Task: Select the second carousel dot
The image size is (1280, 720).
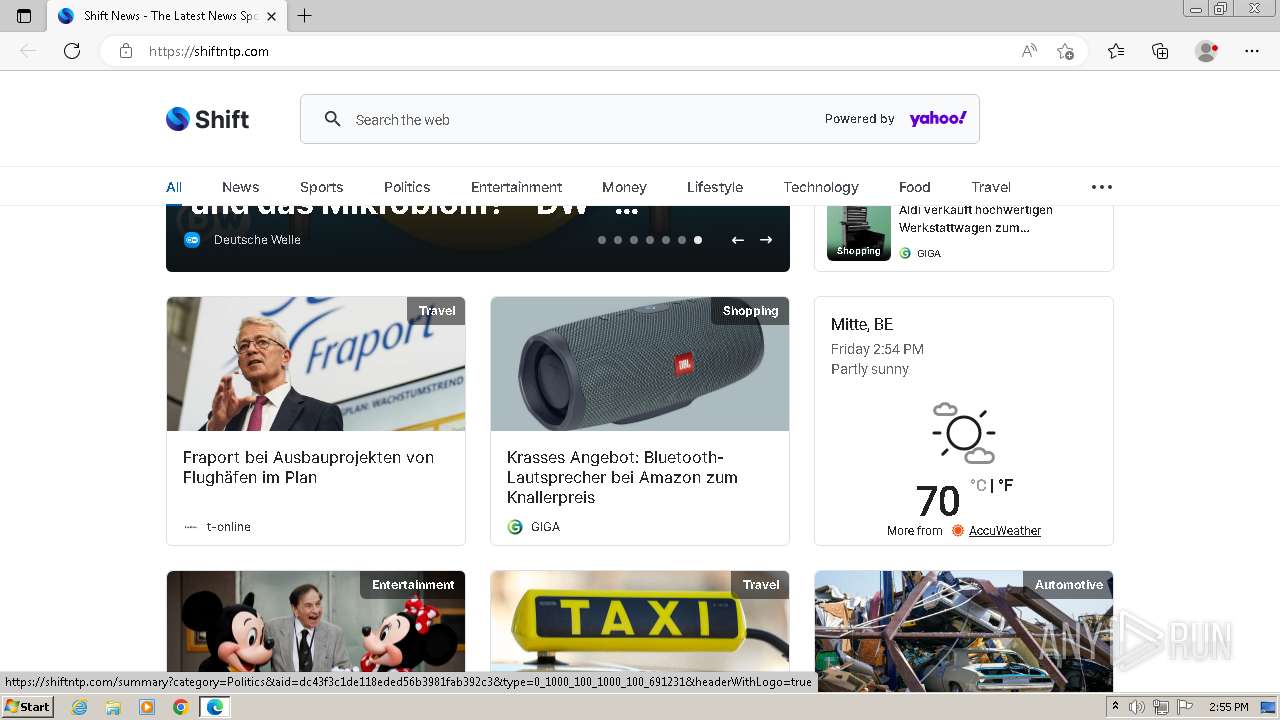Action: 618,240
